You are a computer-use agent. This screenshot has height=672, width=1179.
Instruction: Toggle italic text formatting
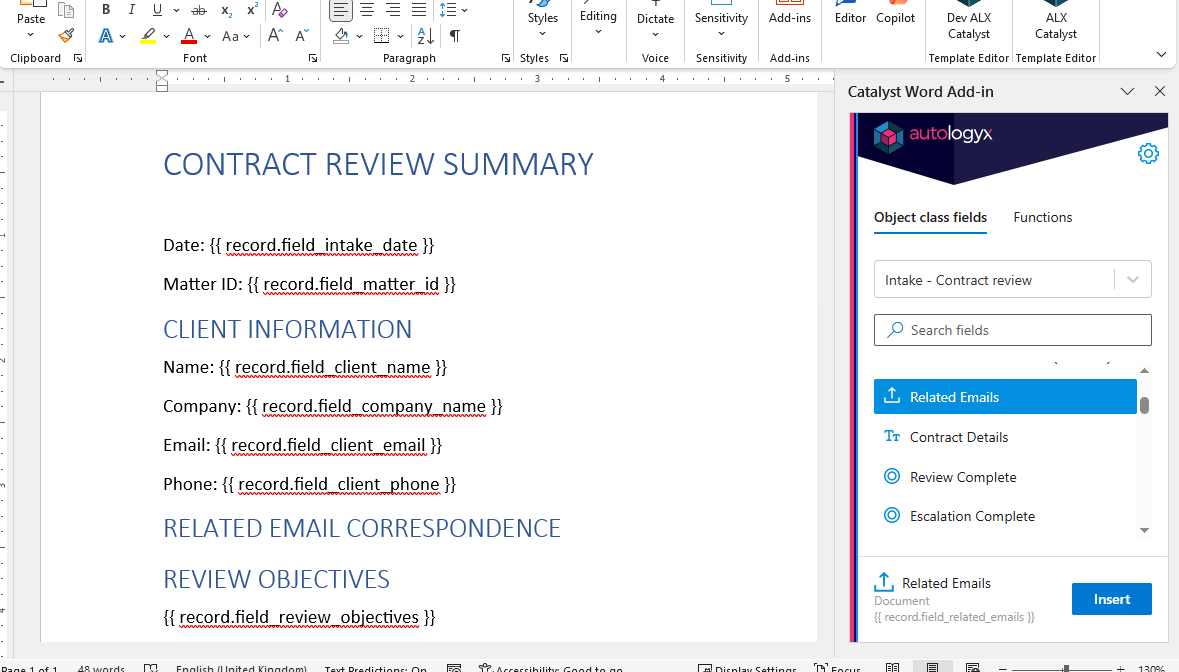(x=132, y=10)
